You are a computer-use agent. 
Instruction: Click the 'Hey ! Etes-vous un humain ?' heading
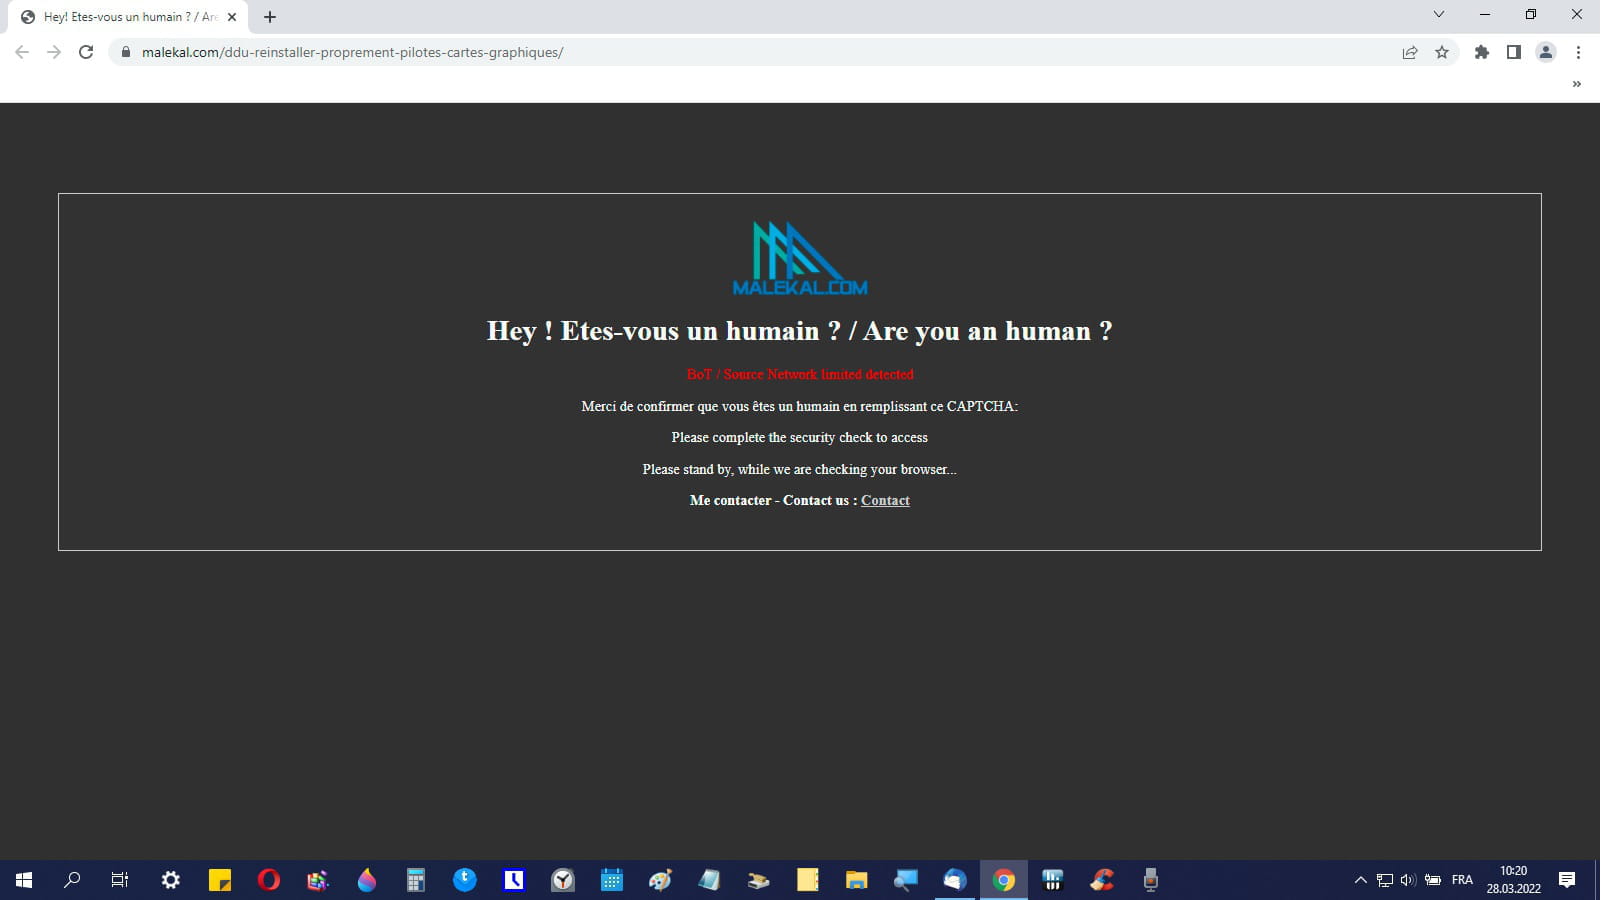(800, 331)
